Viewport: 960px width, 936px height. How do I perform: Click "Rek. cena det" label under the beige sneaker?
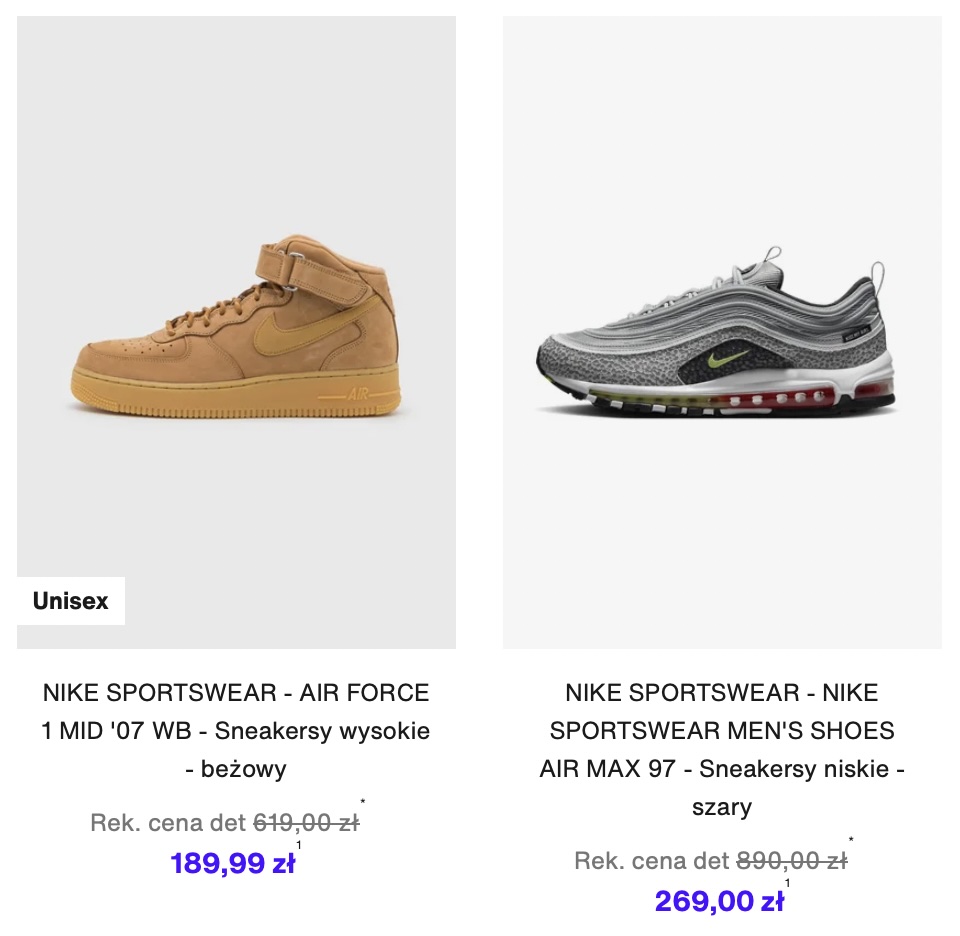pos(168,823)
